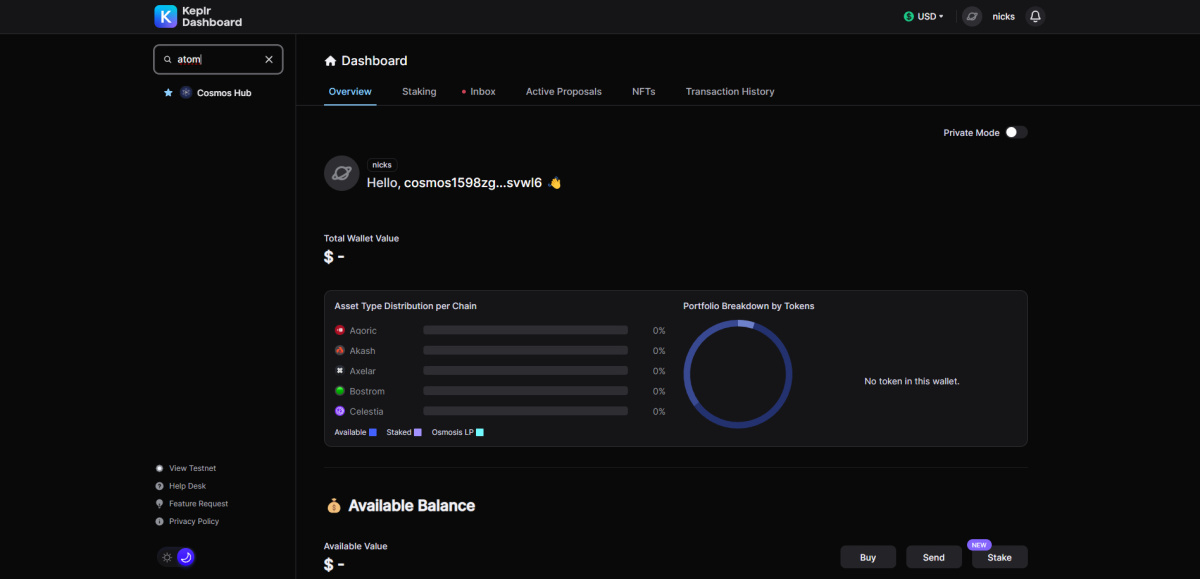Go to the Transaction History tab

[x=730, y=91]
